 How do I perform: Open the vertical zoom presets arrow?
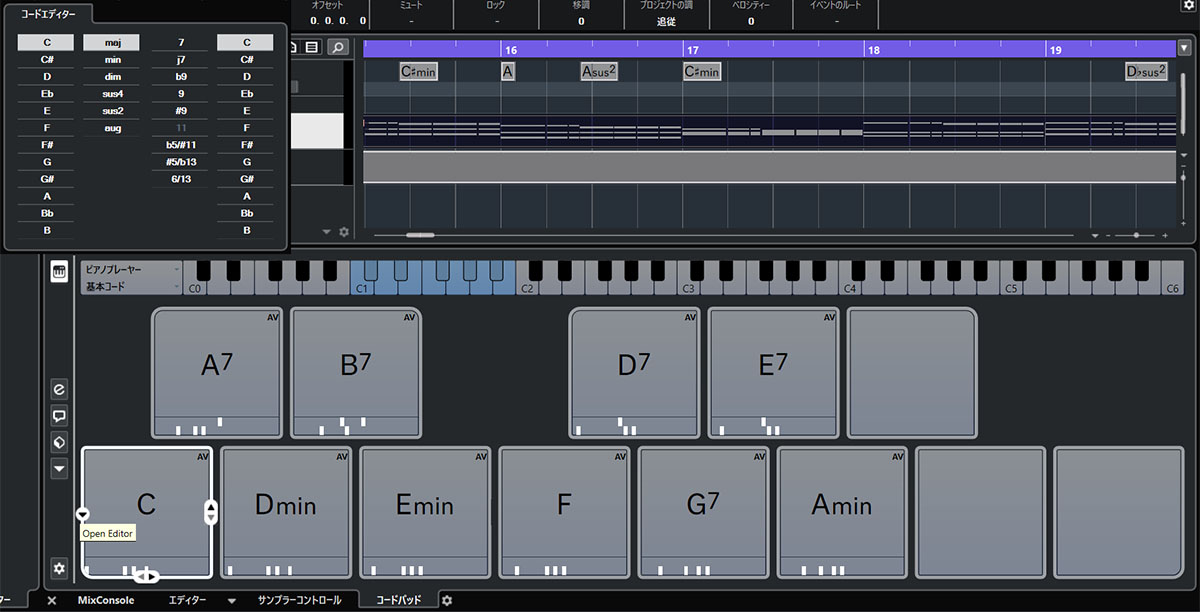click(1185, 156)
